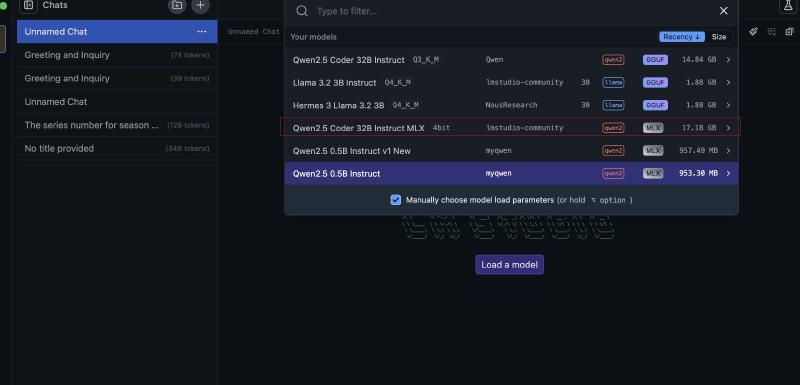The height and width of the screenshot is (385, 800).
Task: Click the Q4_K_M label on the Hermes 3 Llama row
Action: (x=406, y=105)
